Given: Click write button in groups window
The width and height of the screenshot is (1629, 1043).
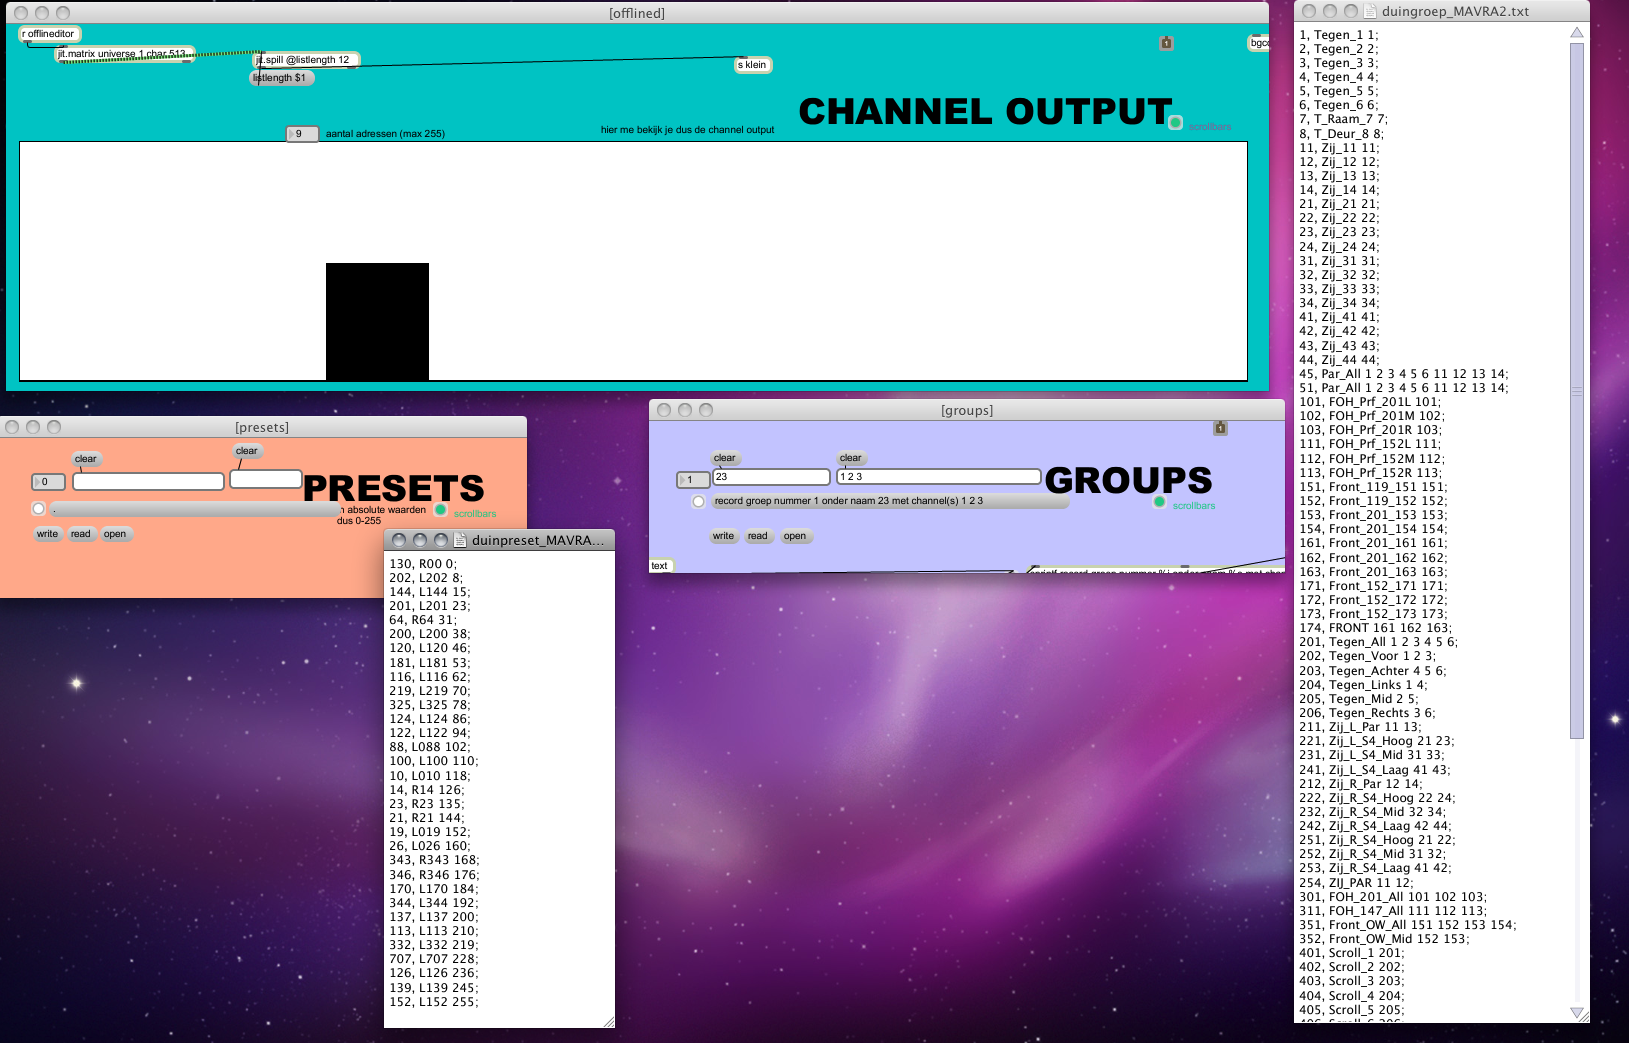Looking at the screenshot, I should click(723, 536).
